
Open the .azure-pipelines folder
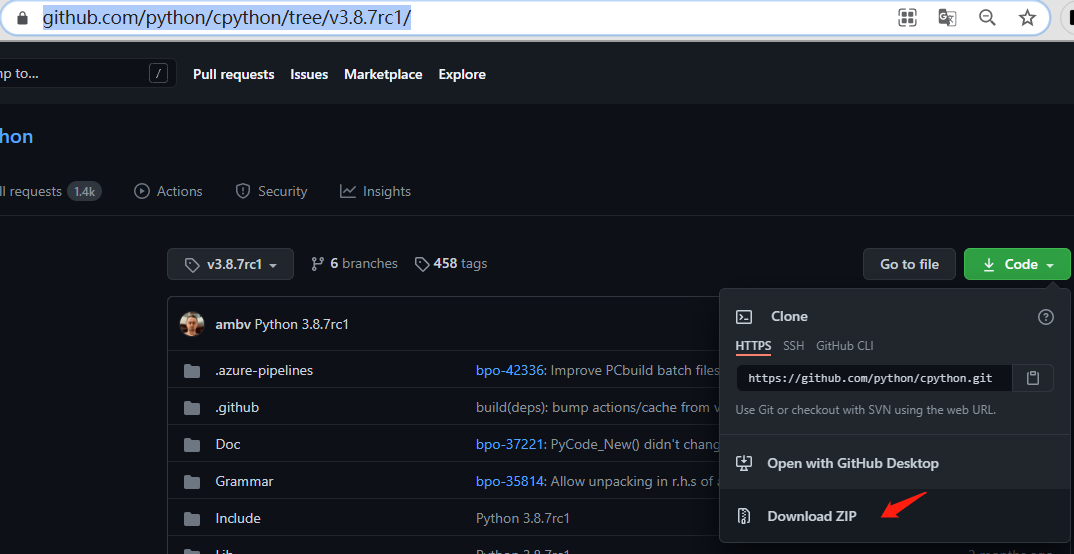click(x=264, y=370)
